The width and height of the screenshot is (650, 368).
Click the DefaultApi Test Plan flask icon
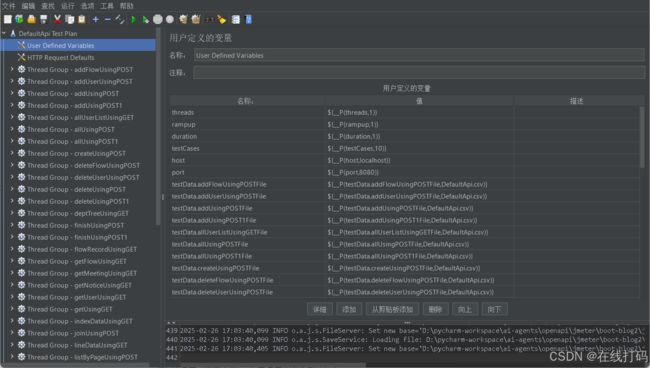tap(13, 33)
